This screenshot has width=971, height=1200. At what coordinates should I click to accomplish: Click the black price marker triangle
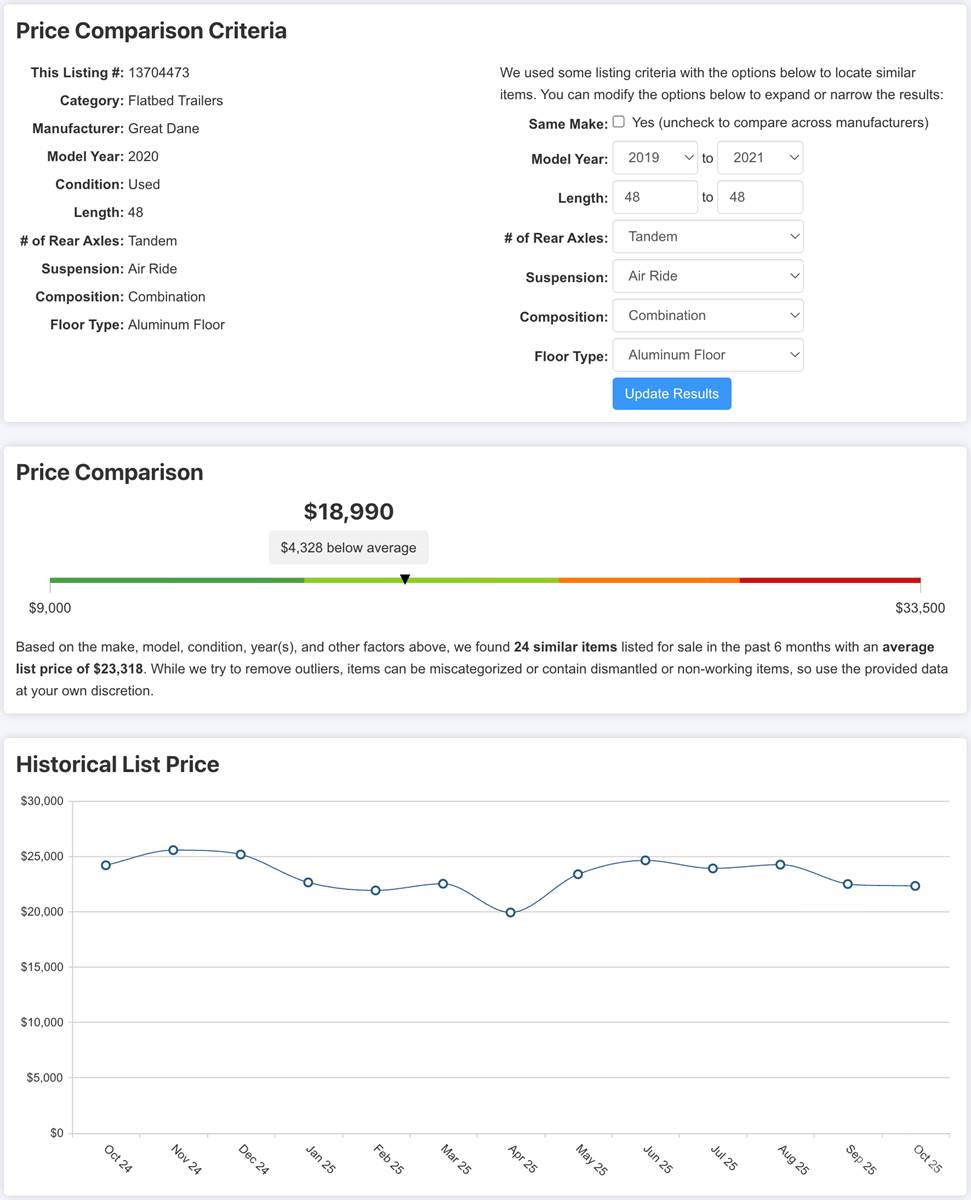[405, 579]
